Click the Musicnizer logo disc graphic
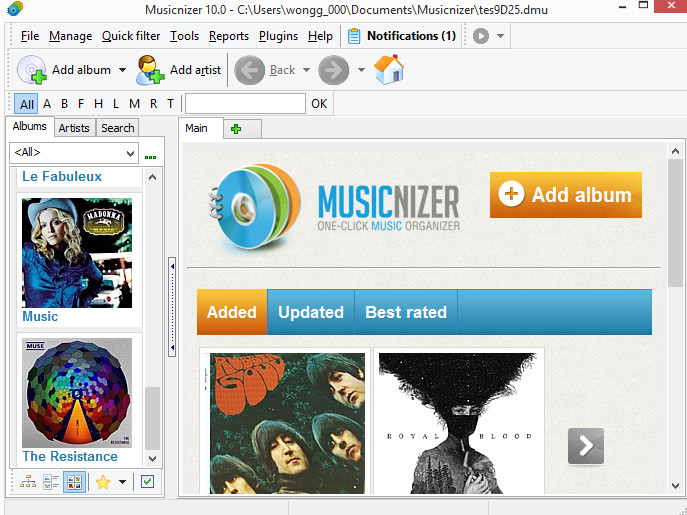This screenshot has width=687, height=515. pyautogui.click(x=255, y=207)
